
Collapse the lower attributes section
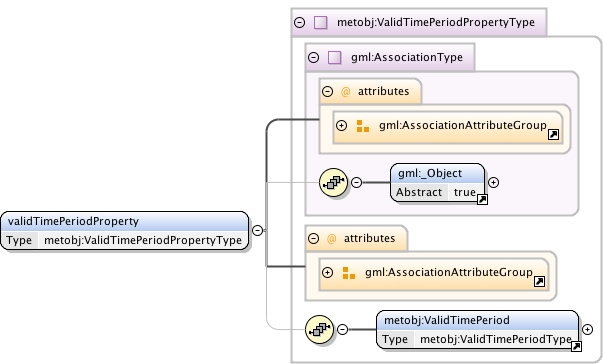coord(313,239)
